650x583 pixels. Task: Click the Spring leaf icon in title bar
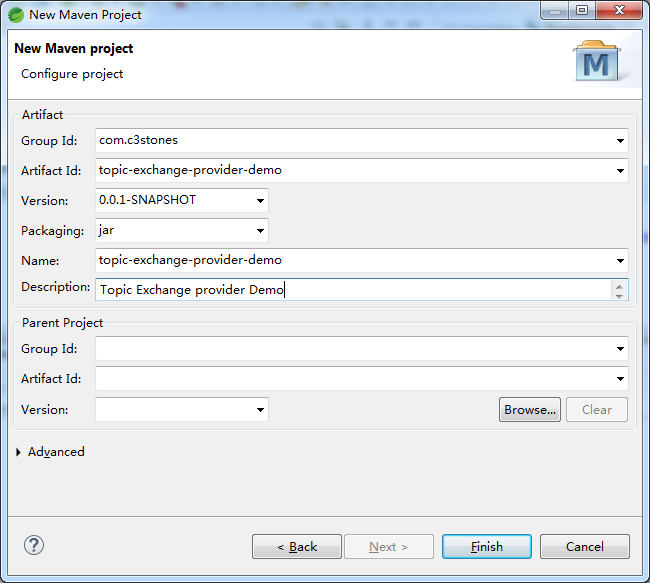coord(16,15)
